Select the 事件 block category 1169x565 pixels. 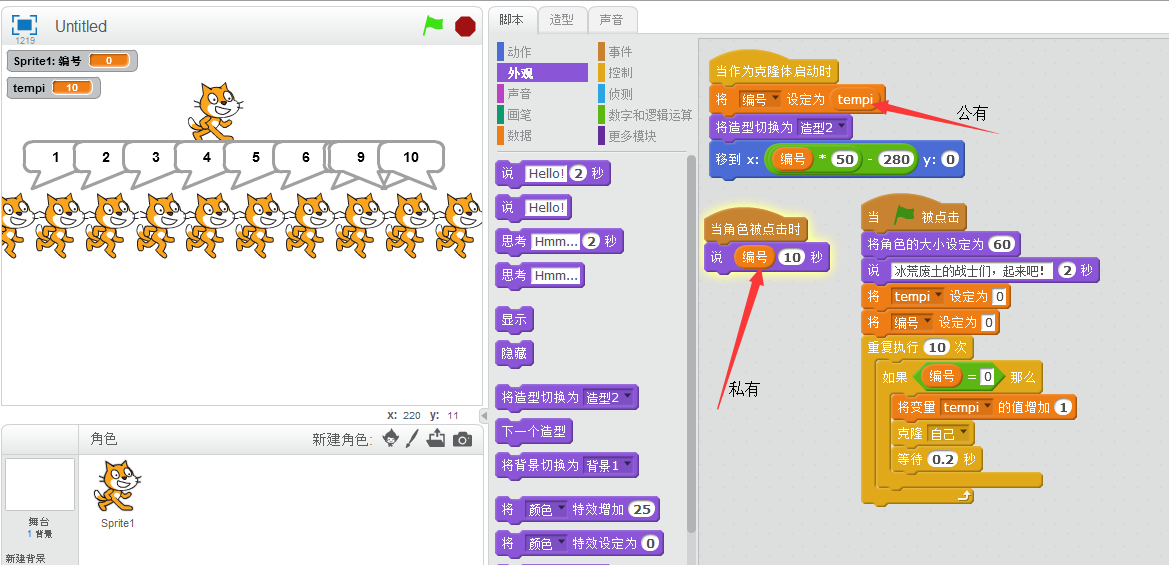pos(620,51)
